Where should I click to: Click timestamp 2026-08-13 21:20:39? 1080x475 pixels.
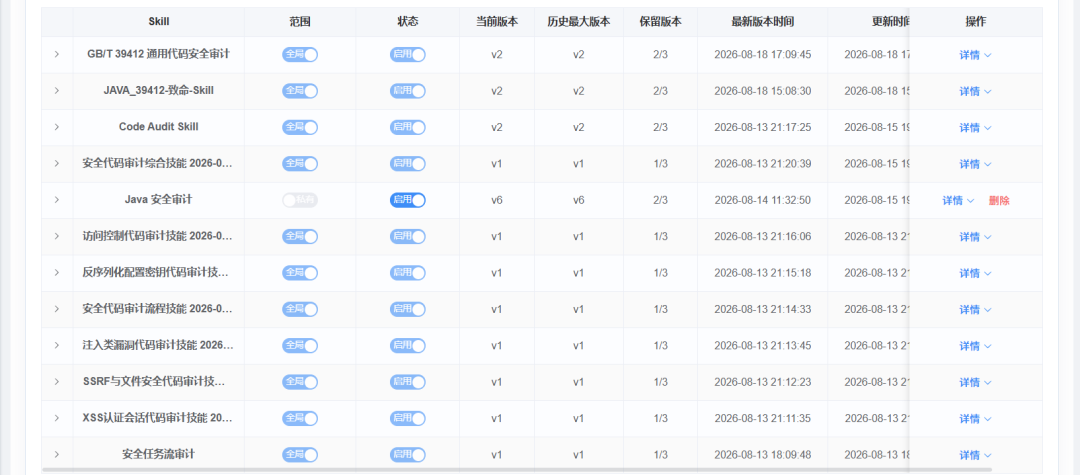pyautogui.click(x=762, y=164)
